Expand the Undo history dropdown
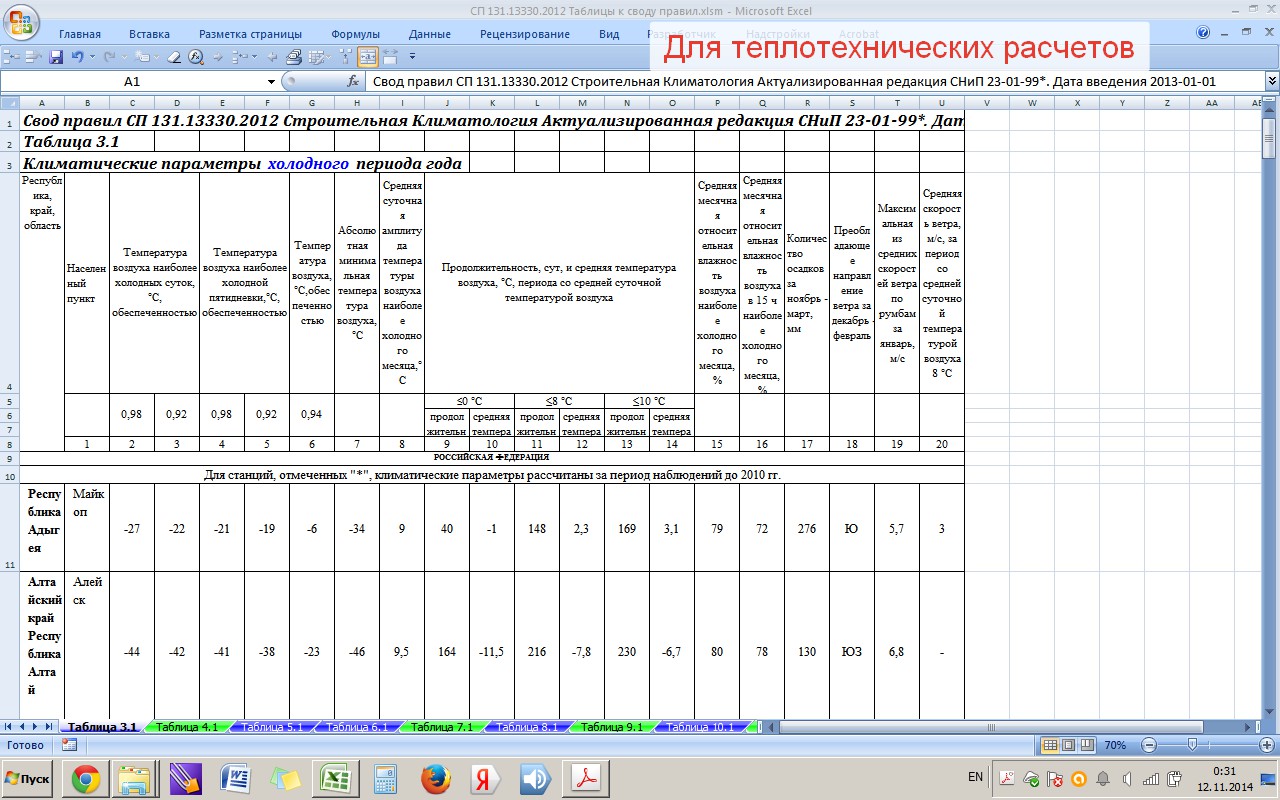The width and height of the screenshot is (1280, 800). click(x=92, y=57)
